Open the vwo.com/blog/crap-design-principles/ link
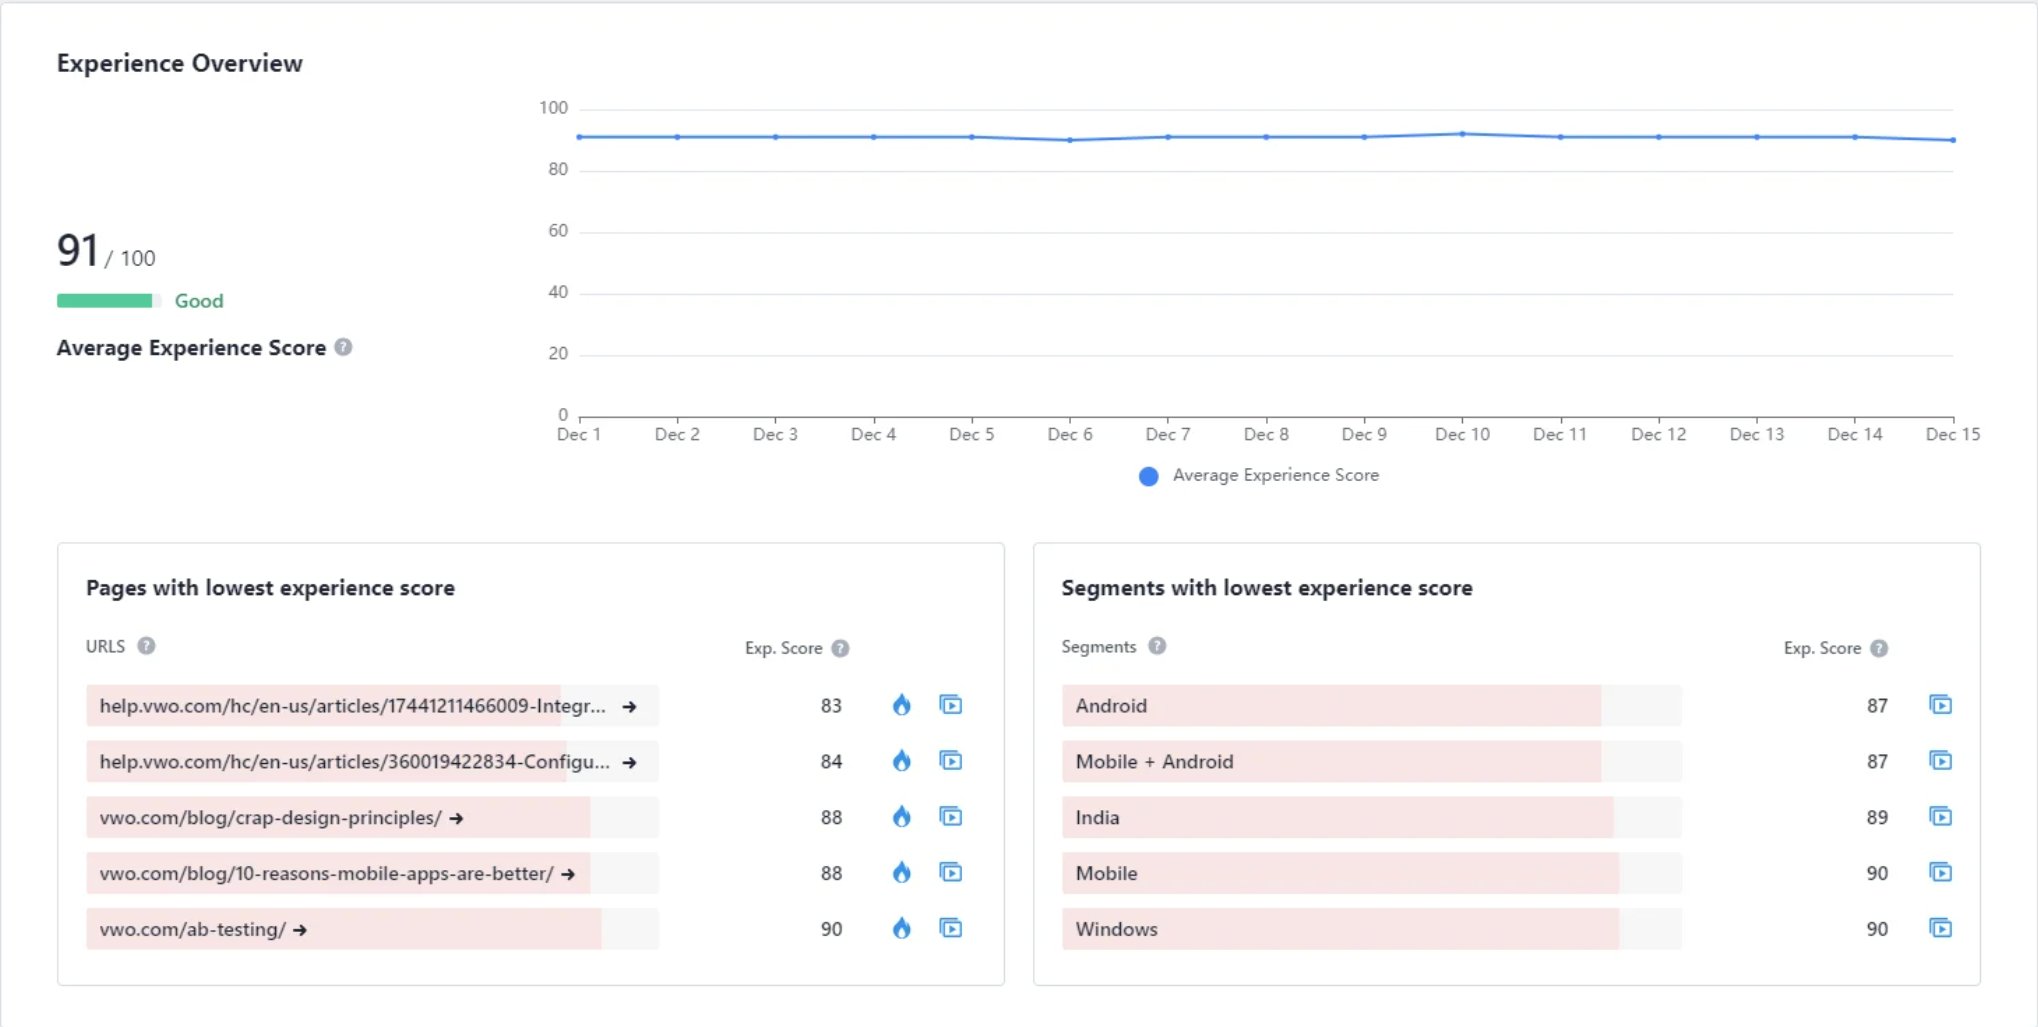The width and height of the screenshot is (2038, 1027). (270, 818)
